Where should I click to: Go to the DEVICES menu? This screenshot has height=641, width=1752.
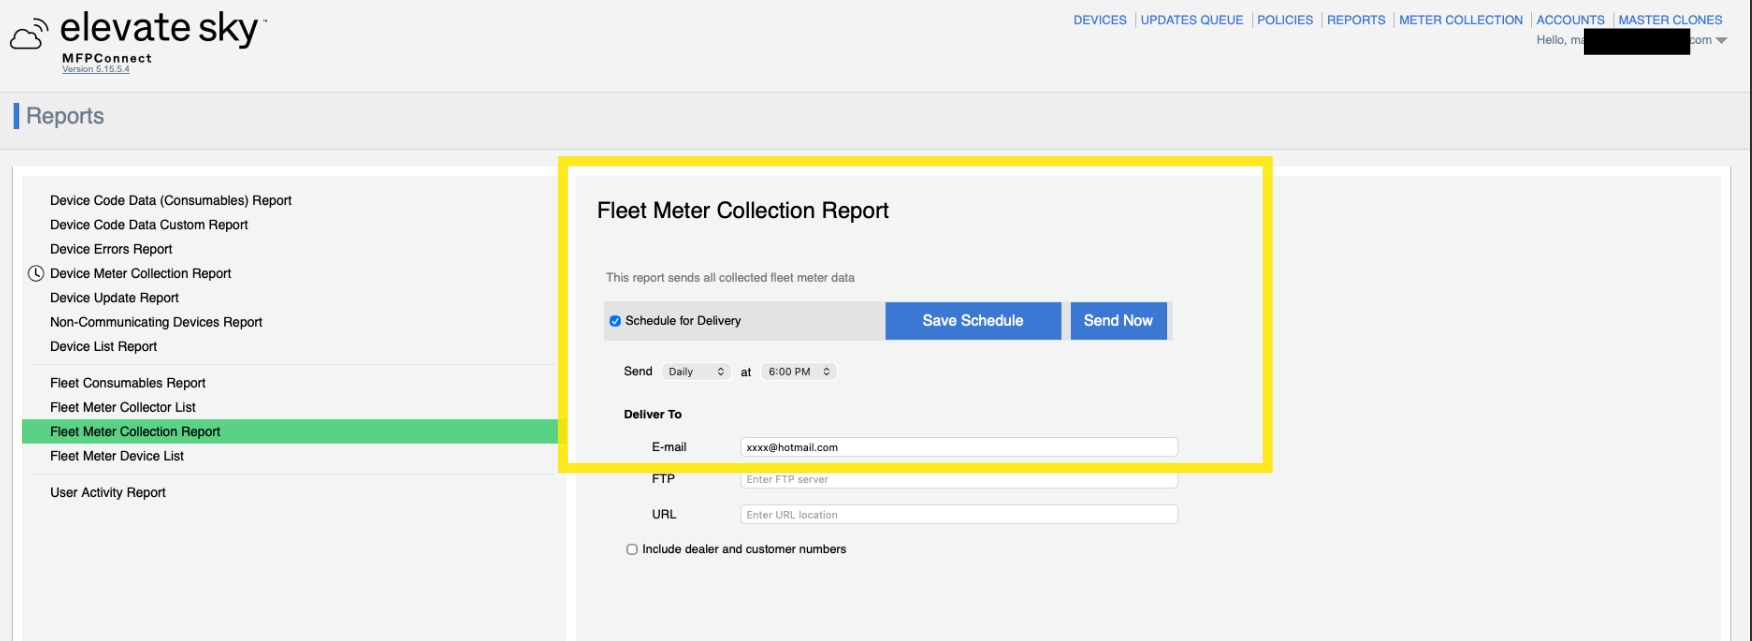point(1100,20)
